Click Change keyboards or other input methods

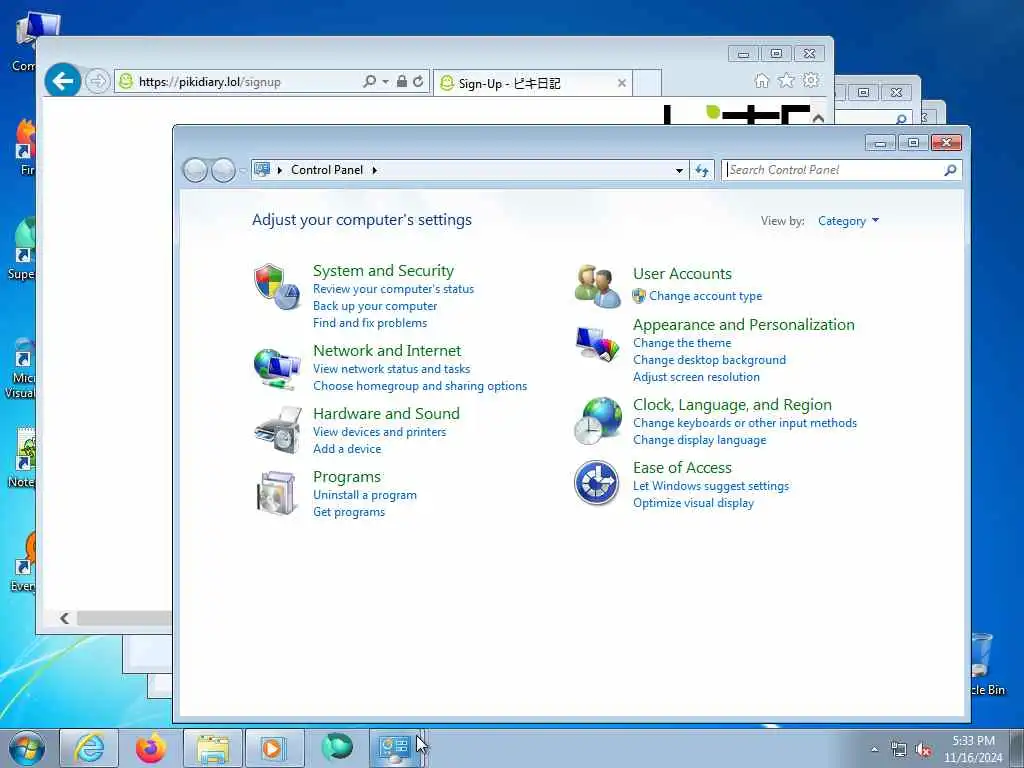[x=744, y=423]
